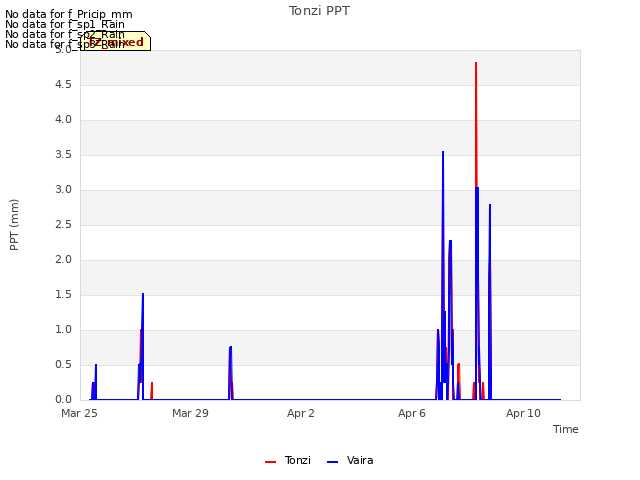Click the blue Vaira peak near 2.8 mm
640x480 pixels.
pyautogui.click(x=490, y=205)
